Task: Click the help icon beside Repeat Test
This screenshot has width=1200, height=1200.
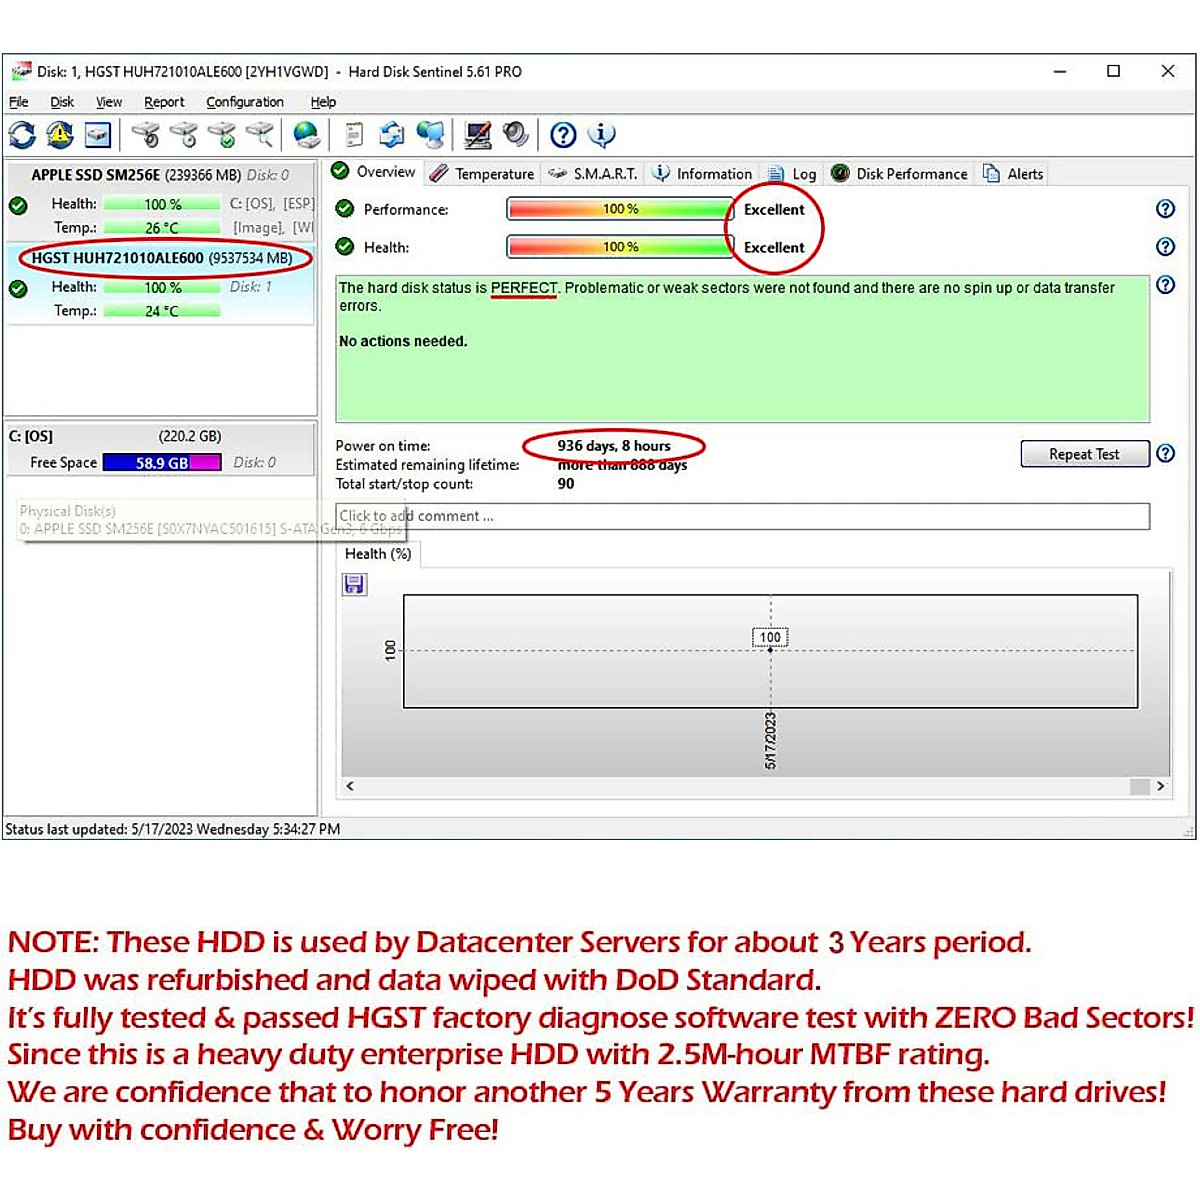Action: point(1165,454)
